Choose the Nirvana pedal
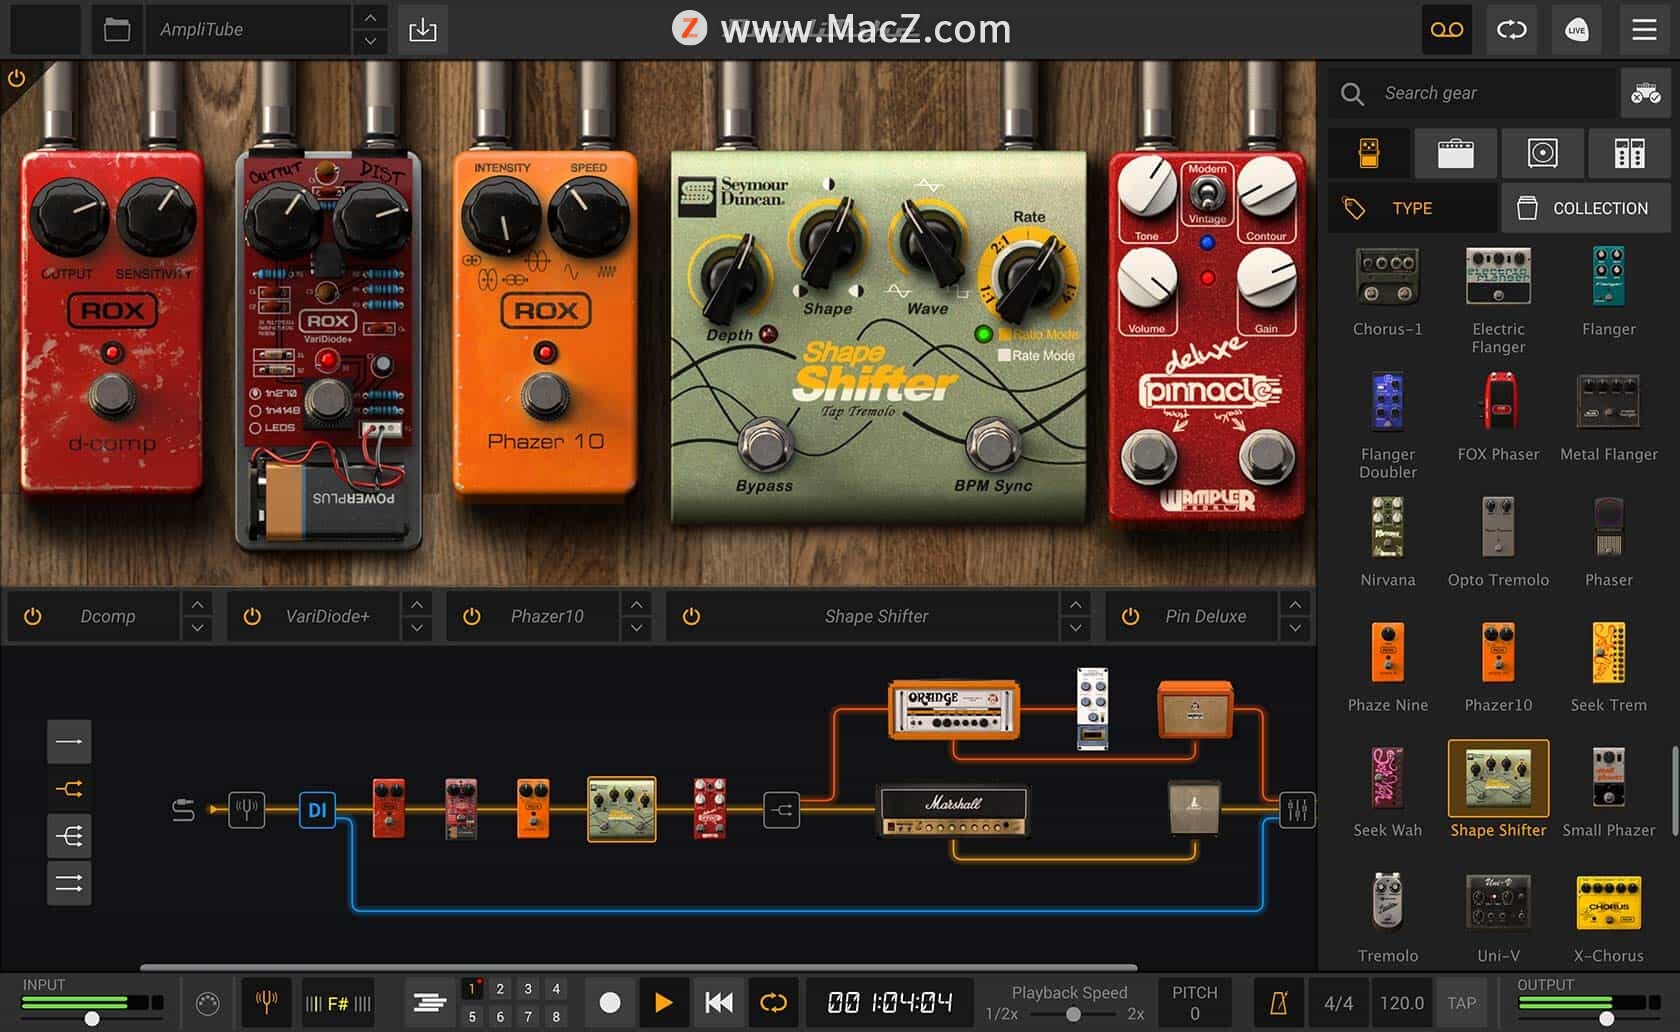Image resolution: width=1680 pixels, height=1032 pixels. coord(1387,541)
